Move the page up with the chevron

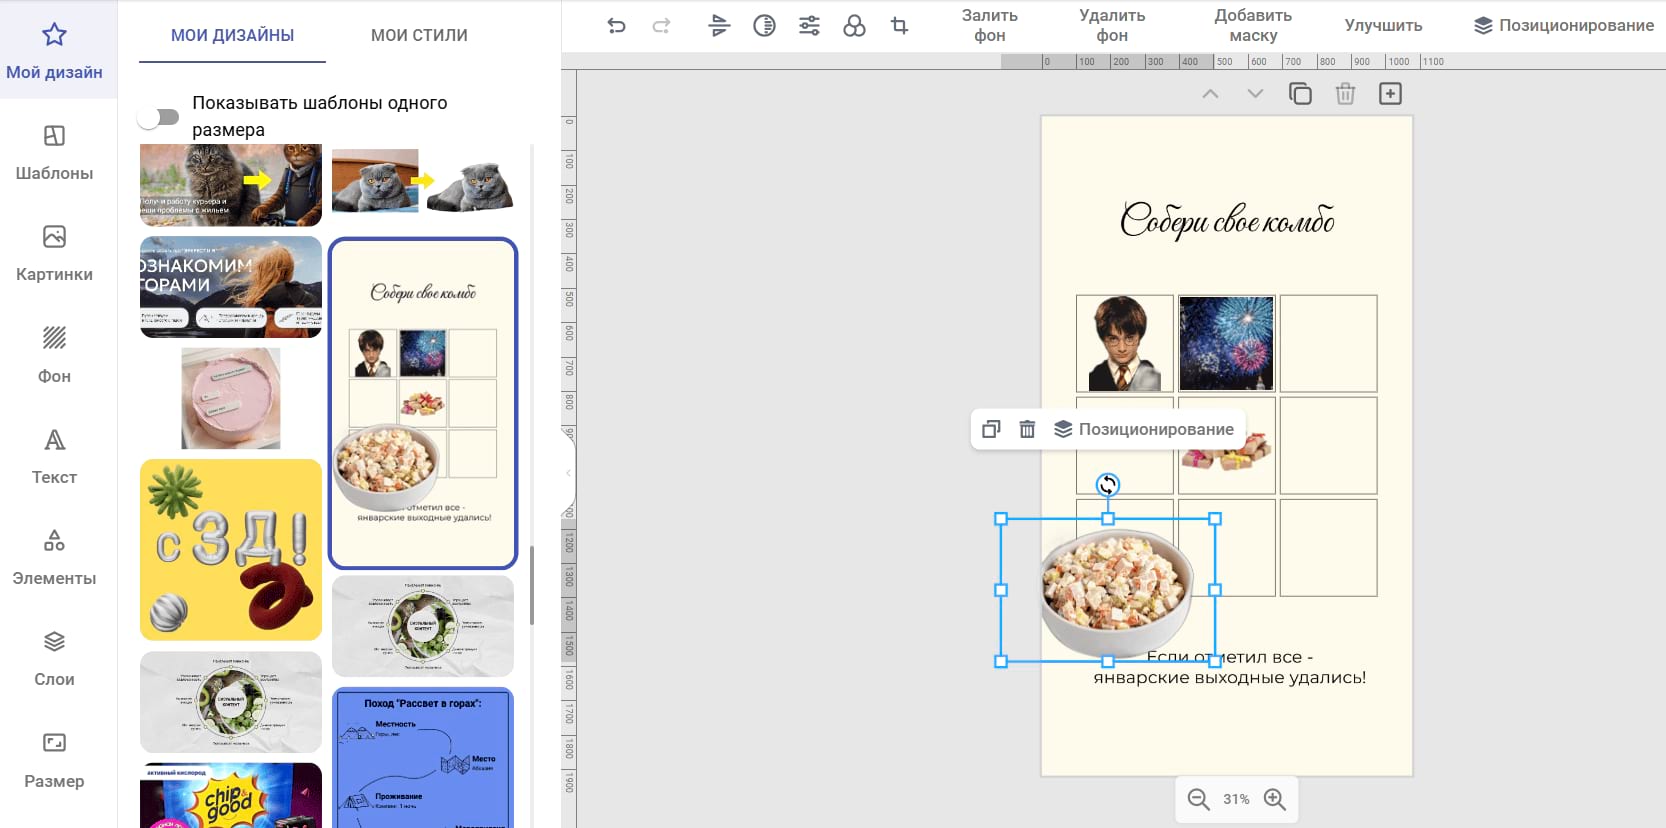pyautogui.click(x=1210, y=94)
